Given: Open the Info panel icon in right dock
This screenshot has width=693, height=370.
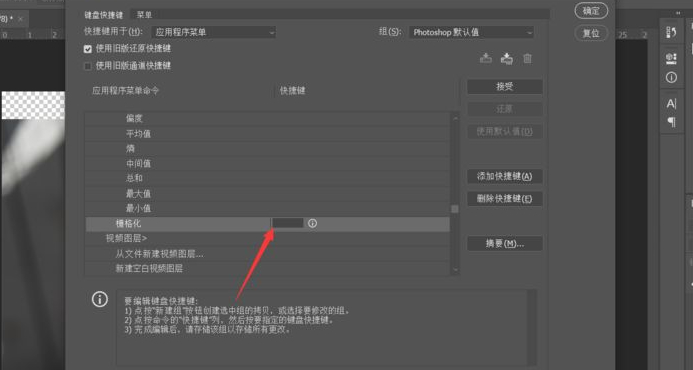Looking at the screenshot, I should tap(671, 78).
